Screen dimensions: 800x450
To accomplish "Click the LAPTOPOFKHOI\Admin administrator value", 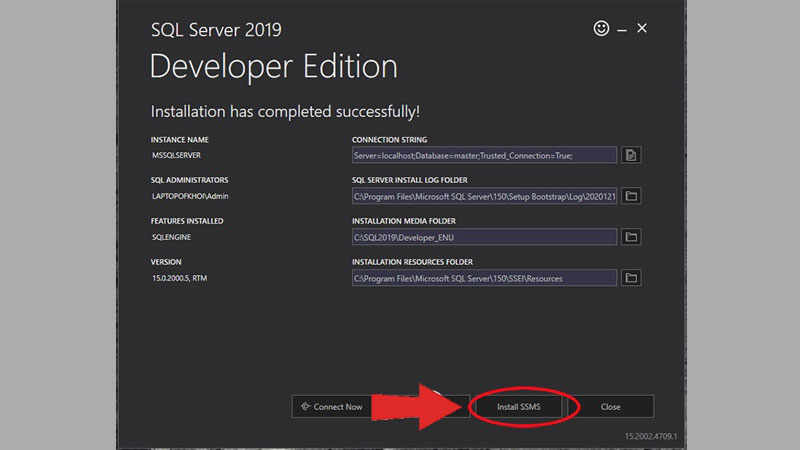I will (x=190, y=196).
